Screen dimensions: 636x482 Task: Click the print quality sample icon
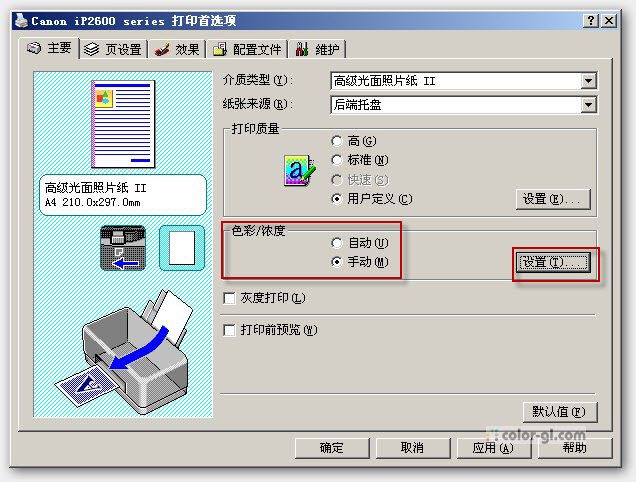(x=299, y=170)
